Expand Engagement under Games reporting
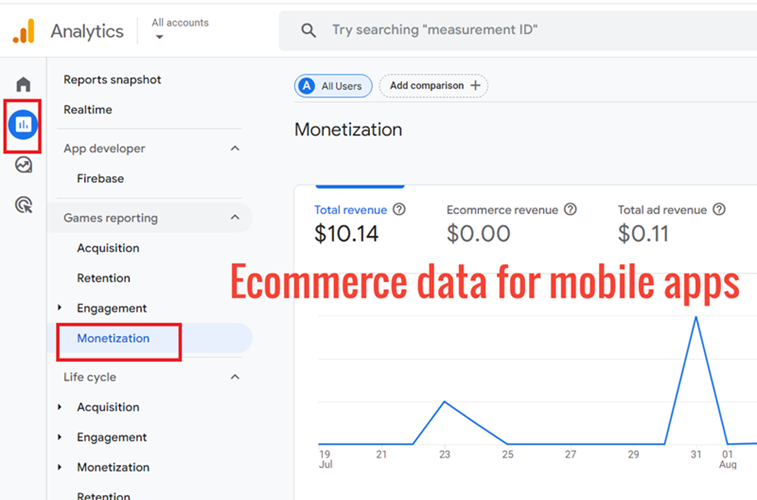757x500 pixels. point(59,307)
